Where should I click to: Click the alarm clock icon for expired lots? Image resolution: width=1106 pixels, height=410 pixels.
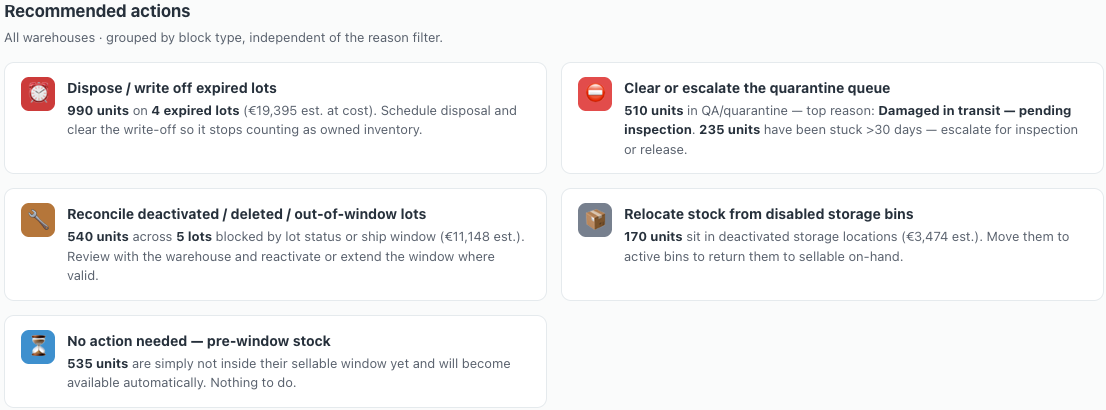click(38, 94)
